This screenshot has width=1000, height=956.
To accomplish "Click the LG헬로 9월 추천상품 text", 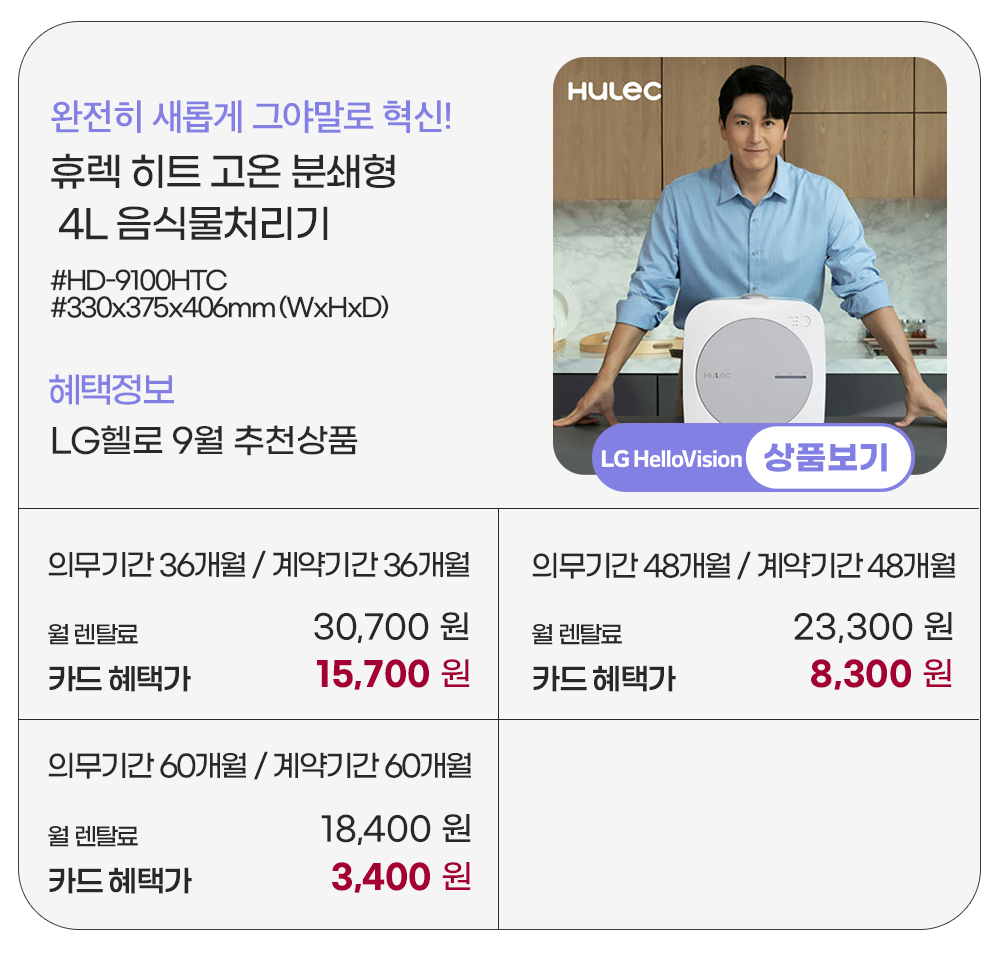I will (204, 440).
